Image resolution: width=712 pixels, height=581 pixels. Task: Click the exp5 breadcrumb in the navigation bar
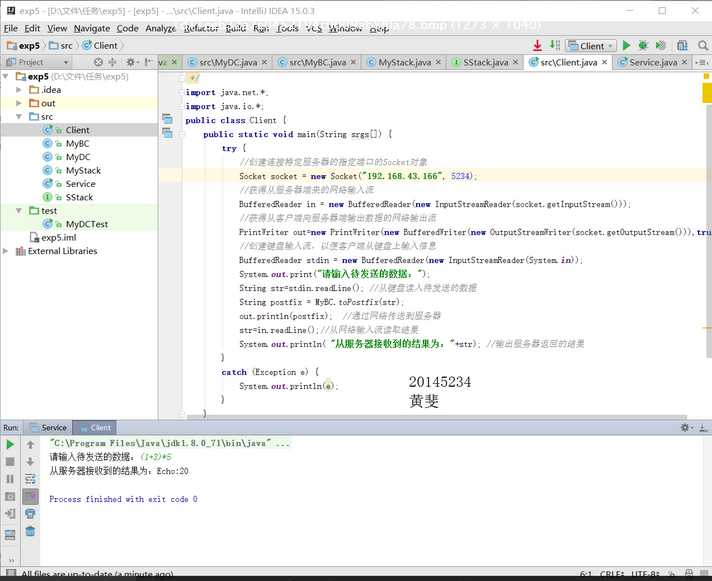pyautogui.click(x=24, y=45)
